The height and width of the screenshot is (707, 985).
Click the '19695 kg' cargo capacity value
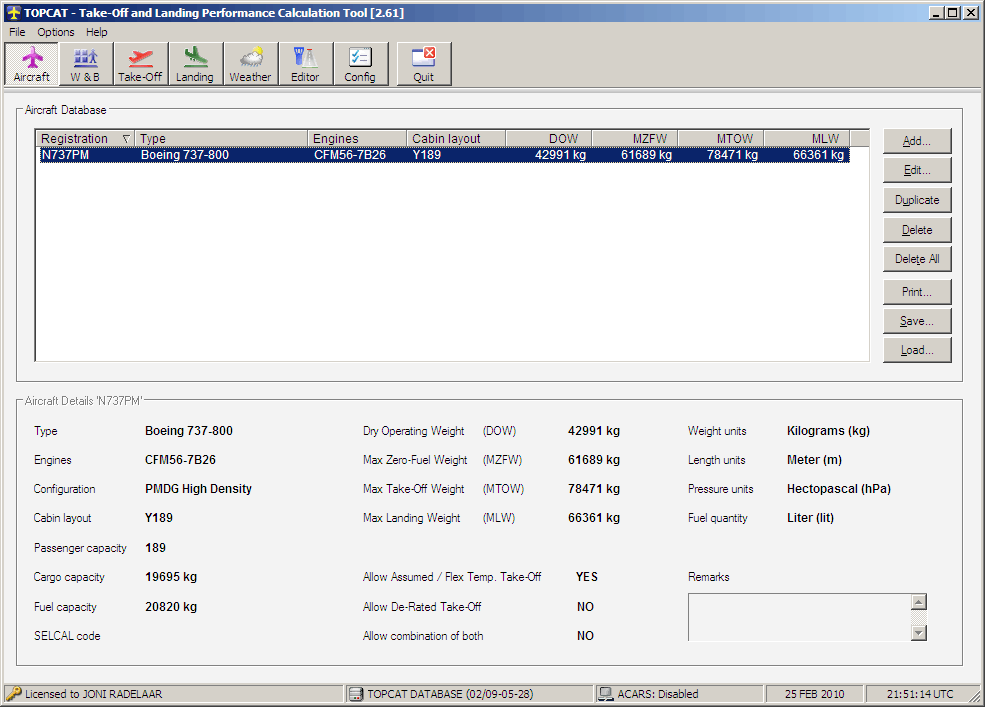(171, 577)
